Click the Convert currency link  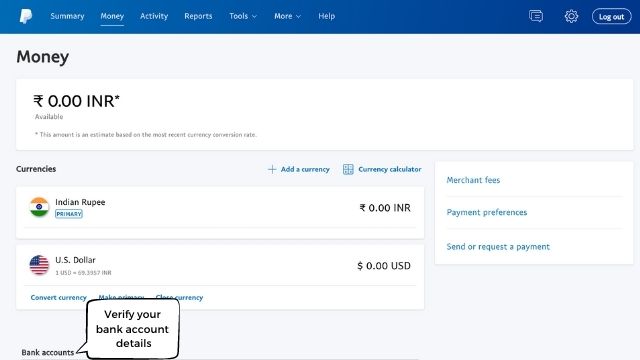click(58, 298)
